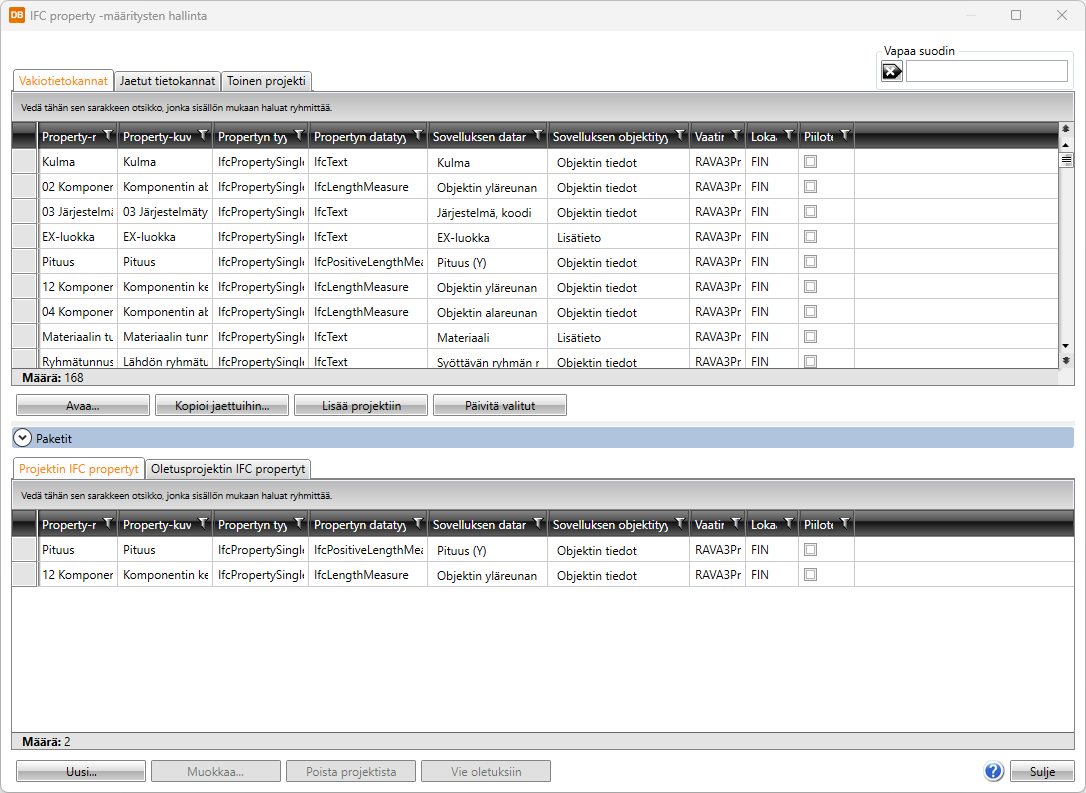
Task: Click filter icon on top grid's Property-nimi column
Action: tap(107, 135)
